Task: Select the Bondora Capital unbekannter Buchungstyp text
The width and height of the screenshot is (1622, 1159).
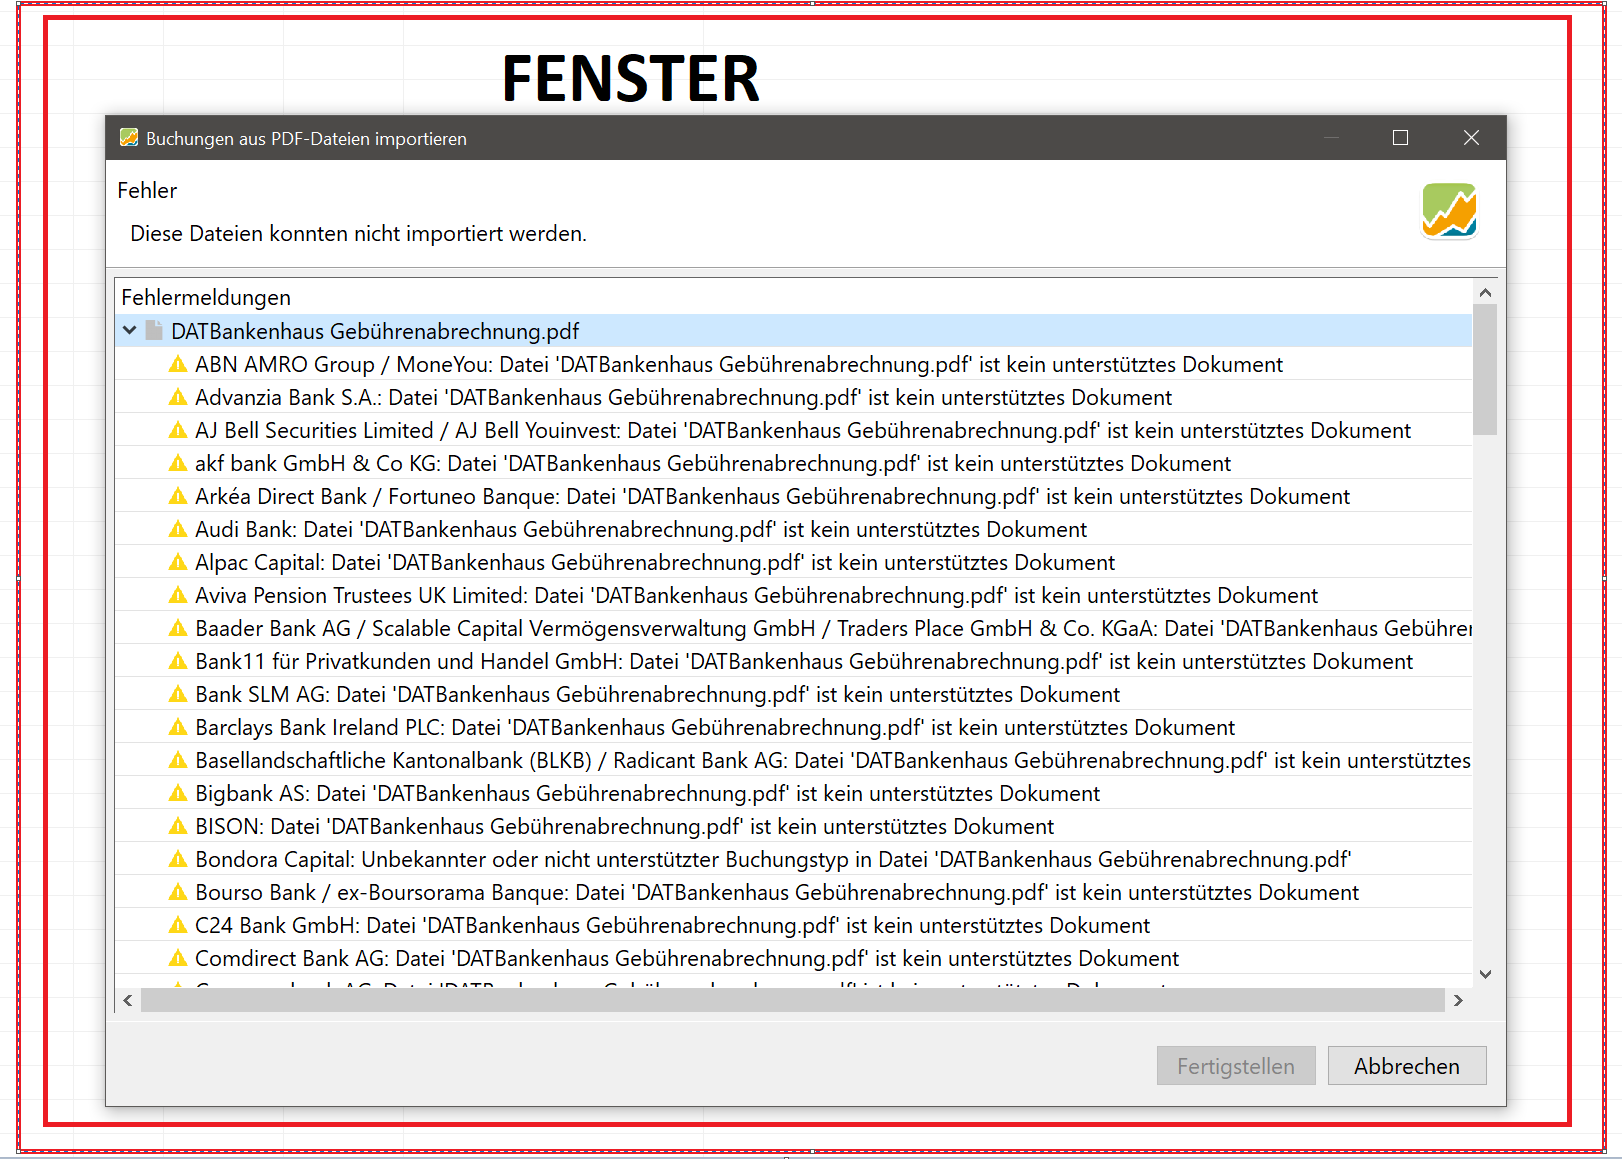Action: 773,859
